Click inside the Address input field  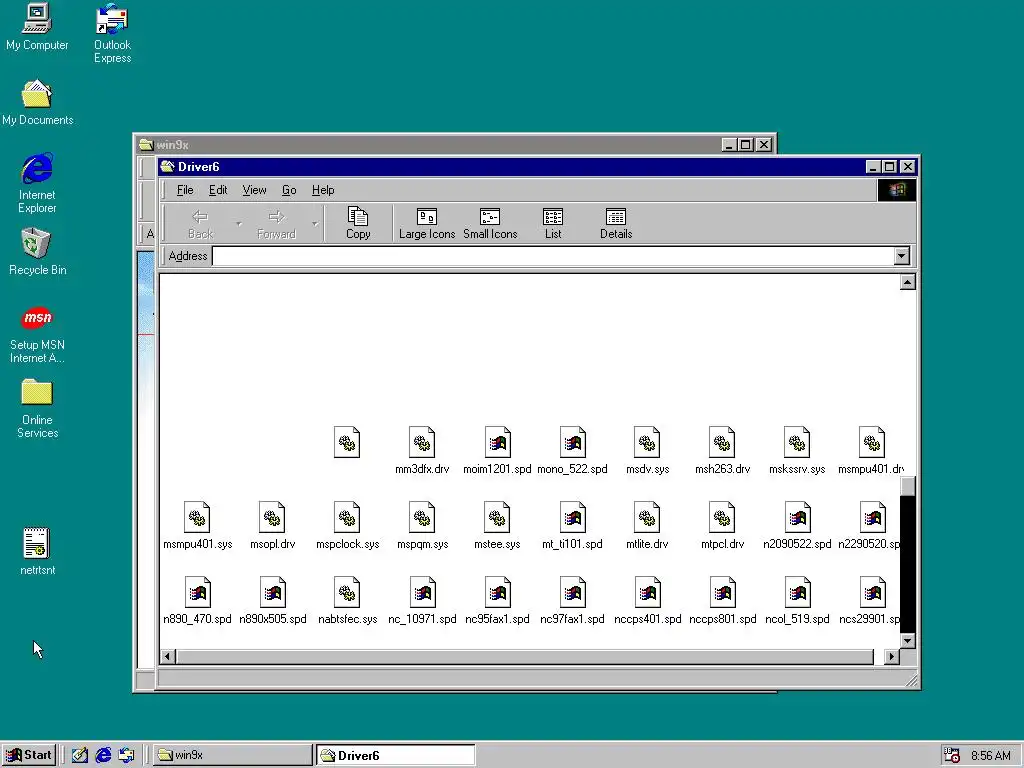coord(553,256)
